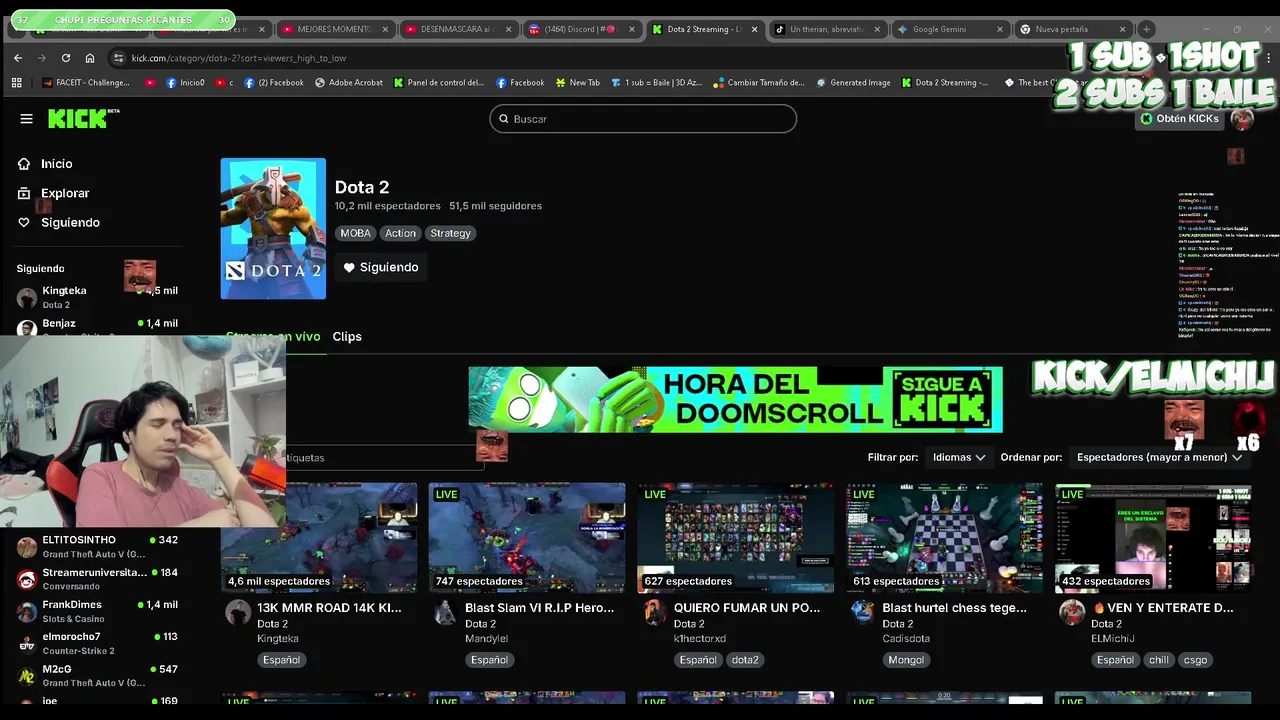Image resolution: width=1280 pixels, height=720 pixels.
Task: Open elmorocho7 channel in sidebar
Action: (96, 643)
